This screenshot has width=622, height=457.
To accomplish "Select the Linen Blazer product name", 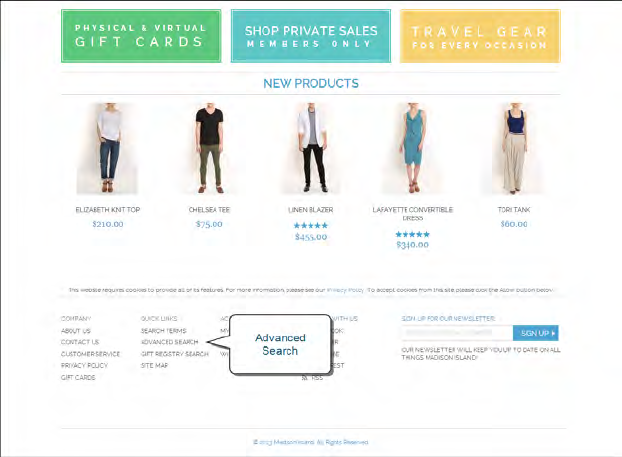I will (x=311, y=209).
